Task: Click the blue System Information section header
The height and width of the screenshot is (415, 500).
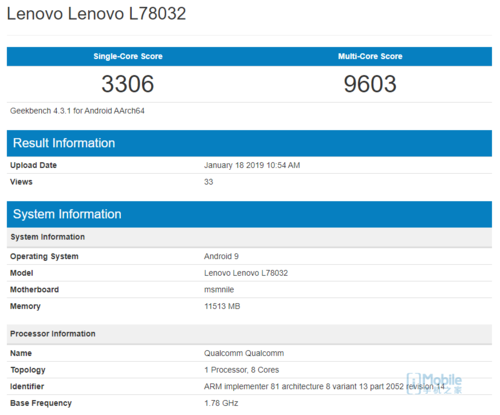Action: coord(249,214)
